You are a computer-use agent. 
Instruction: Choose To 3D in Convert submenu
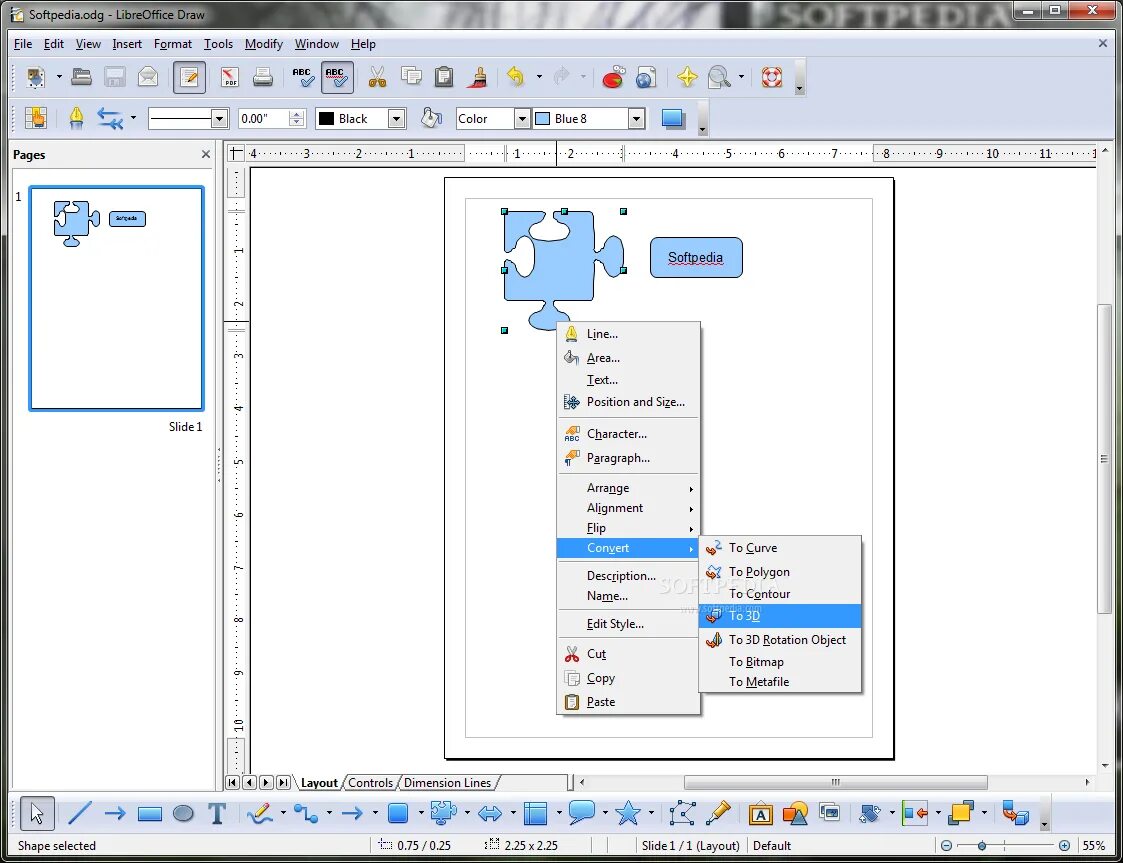point(780,616)
